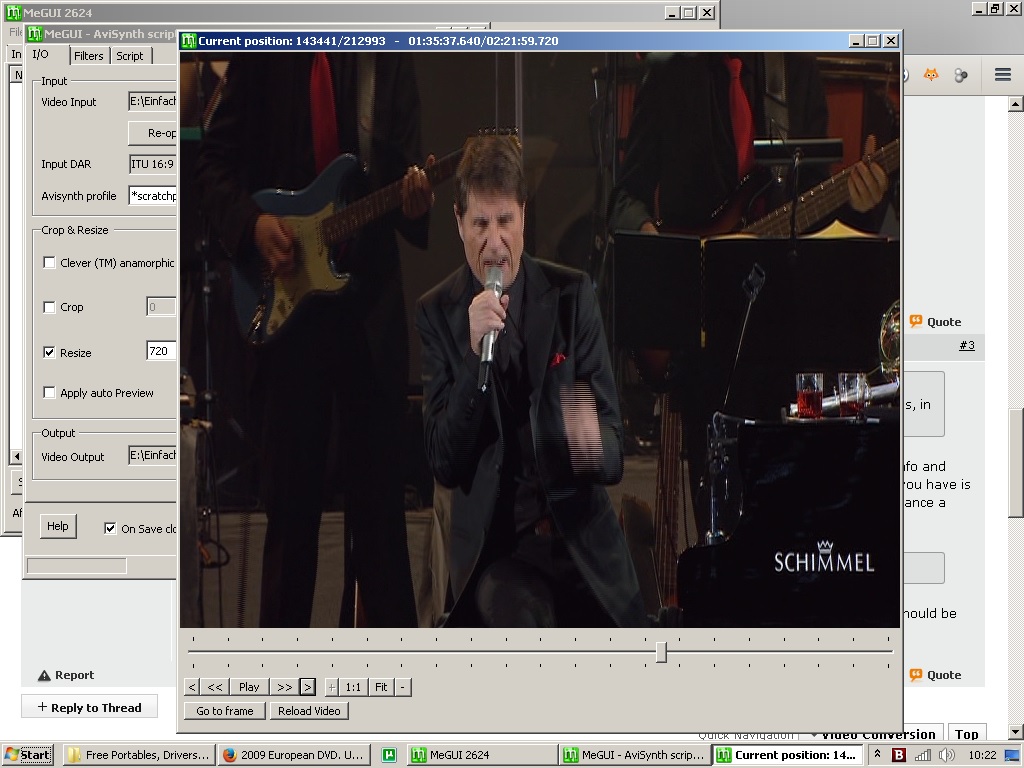Enable the Crop checkbox
Screen dimensions: 1024x768
click(49, 307)
